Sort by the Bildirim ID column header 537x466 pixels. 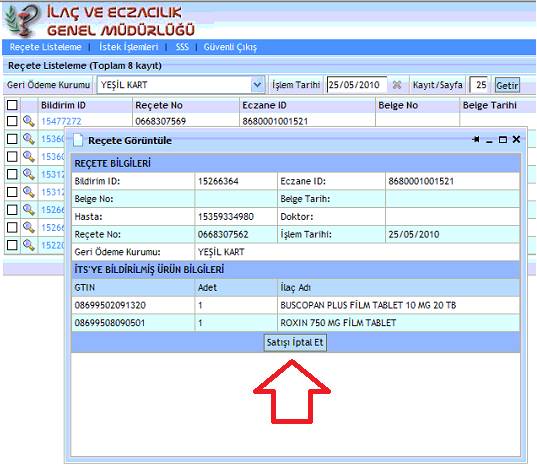click(63, 105)
